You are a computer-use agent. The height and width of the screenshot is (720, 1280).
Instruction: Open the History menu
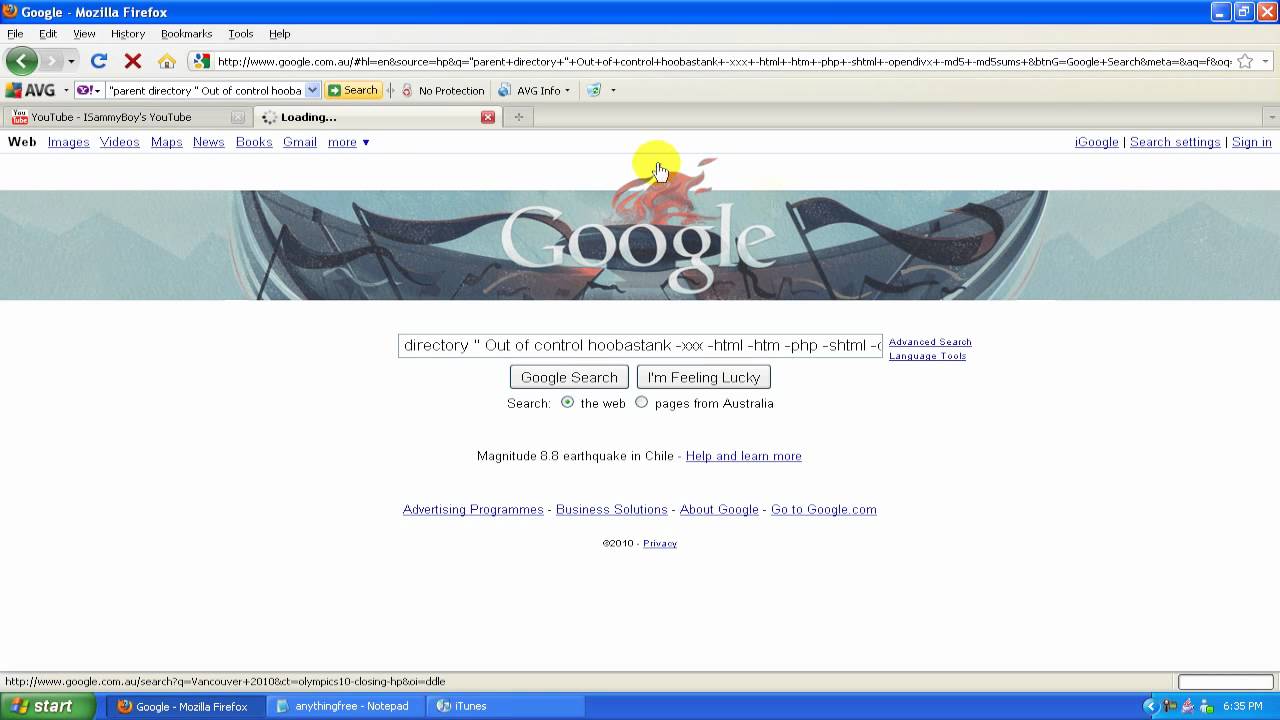128,33
